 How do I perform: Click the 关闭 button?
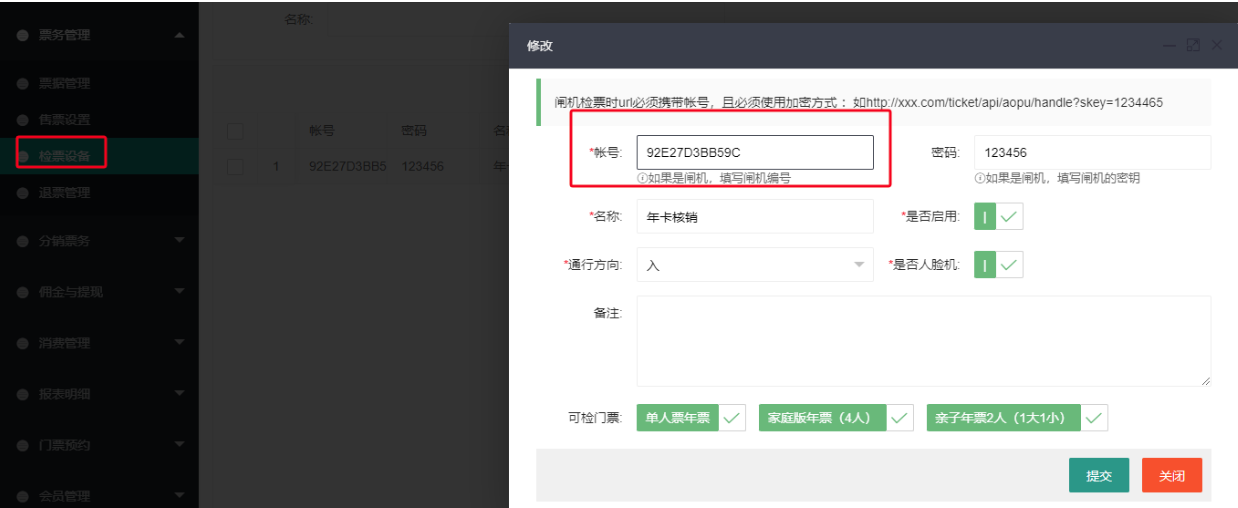(1172, 476)
